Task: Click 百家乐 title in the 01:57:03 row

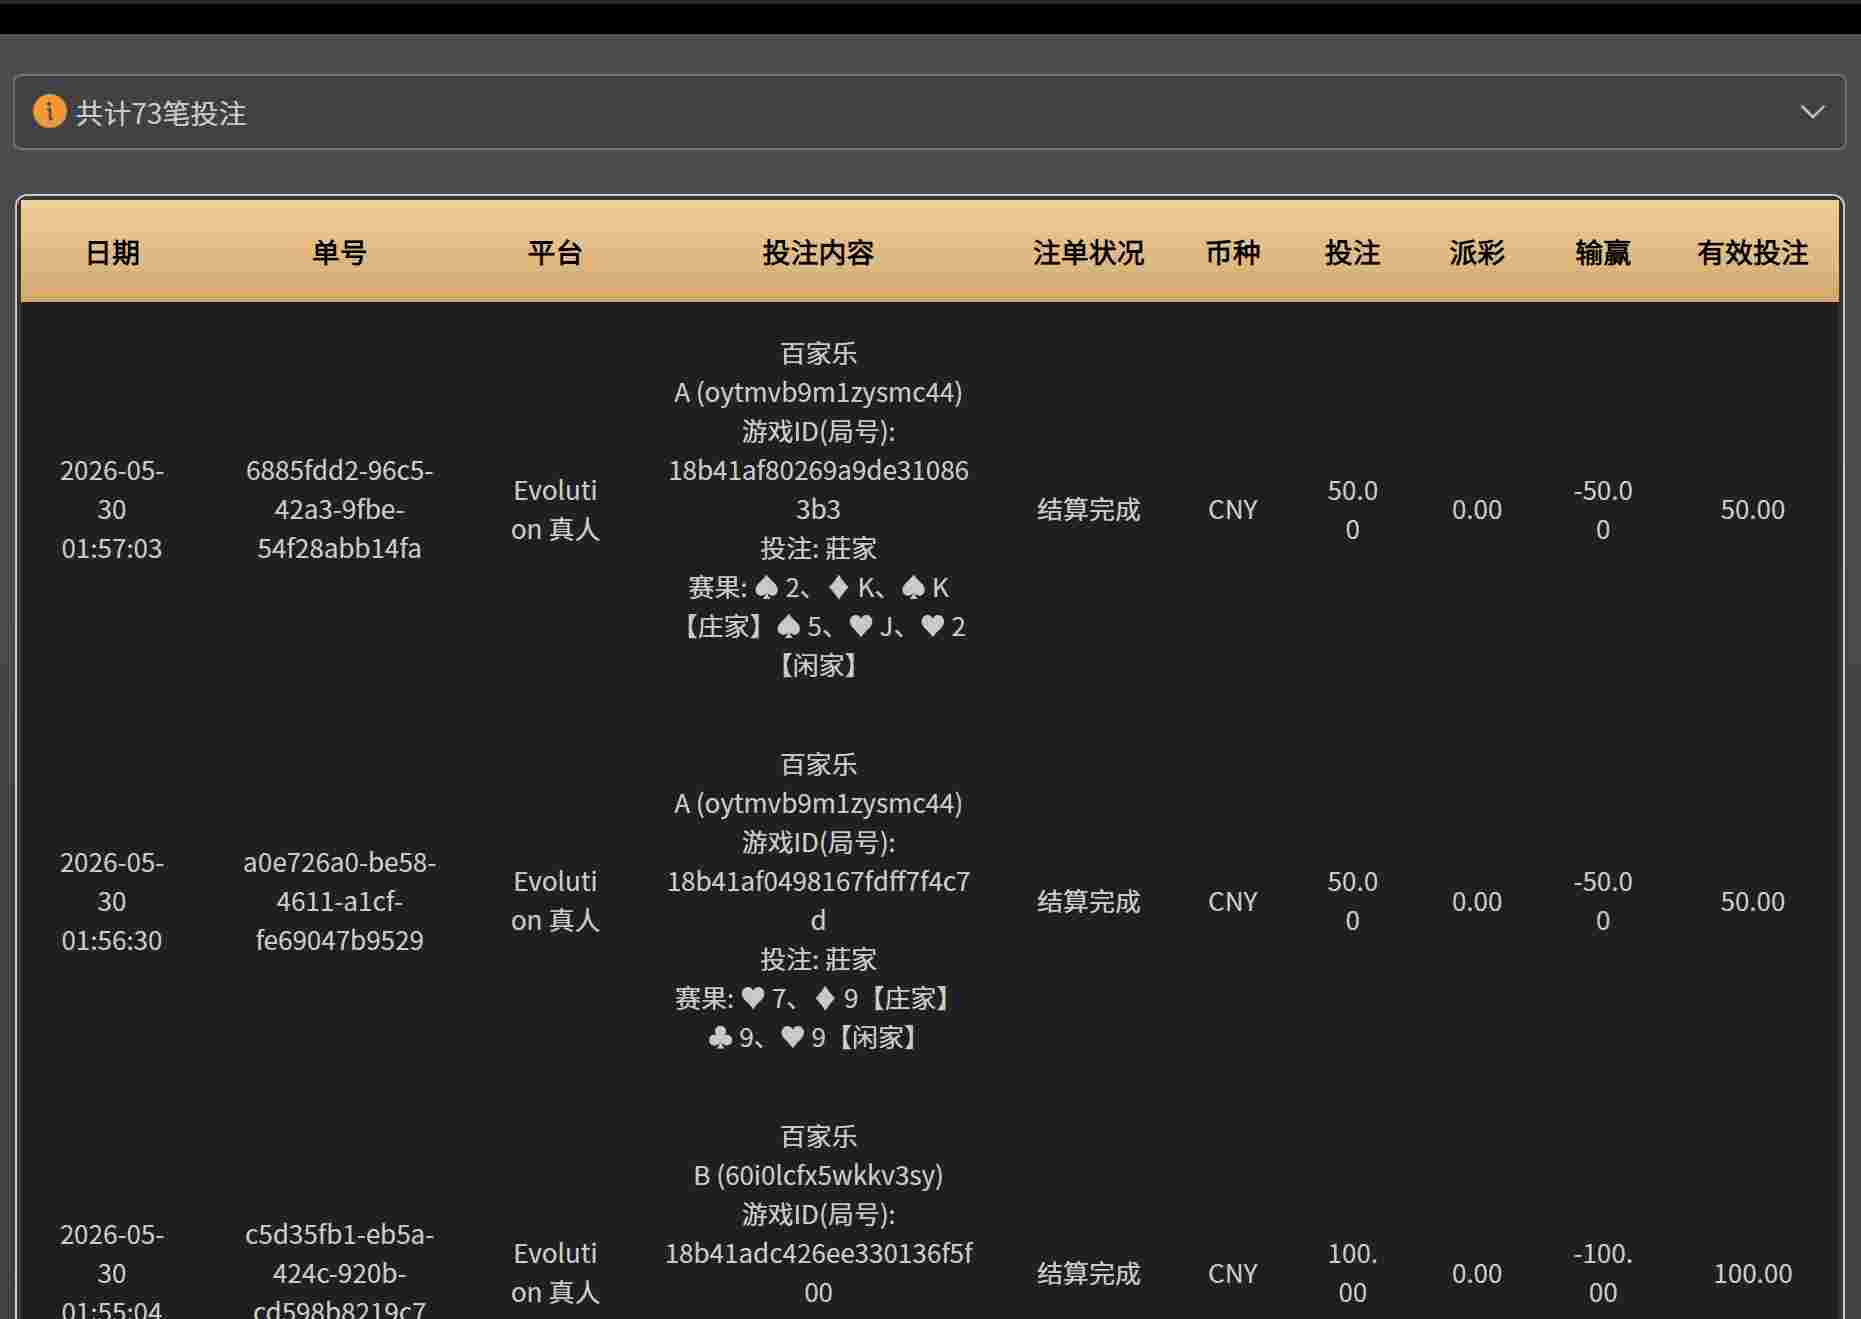Action: (818, 353)
